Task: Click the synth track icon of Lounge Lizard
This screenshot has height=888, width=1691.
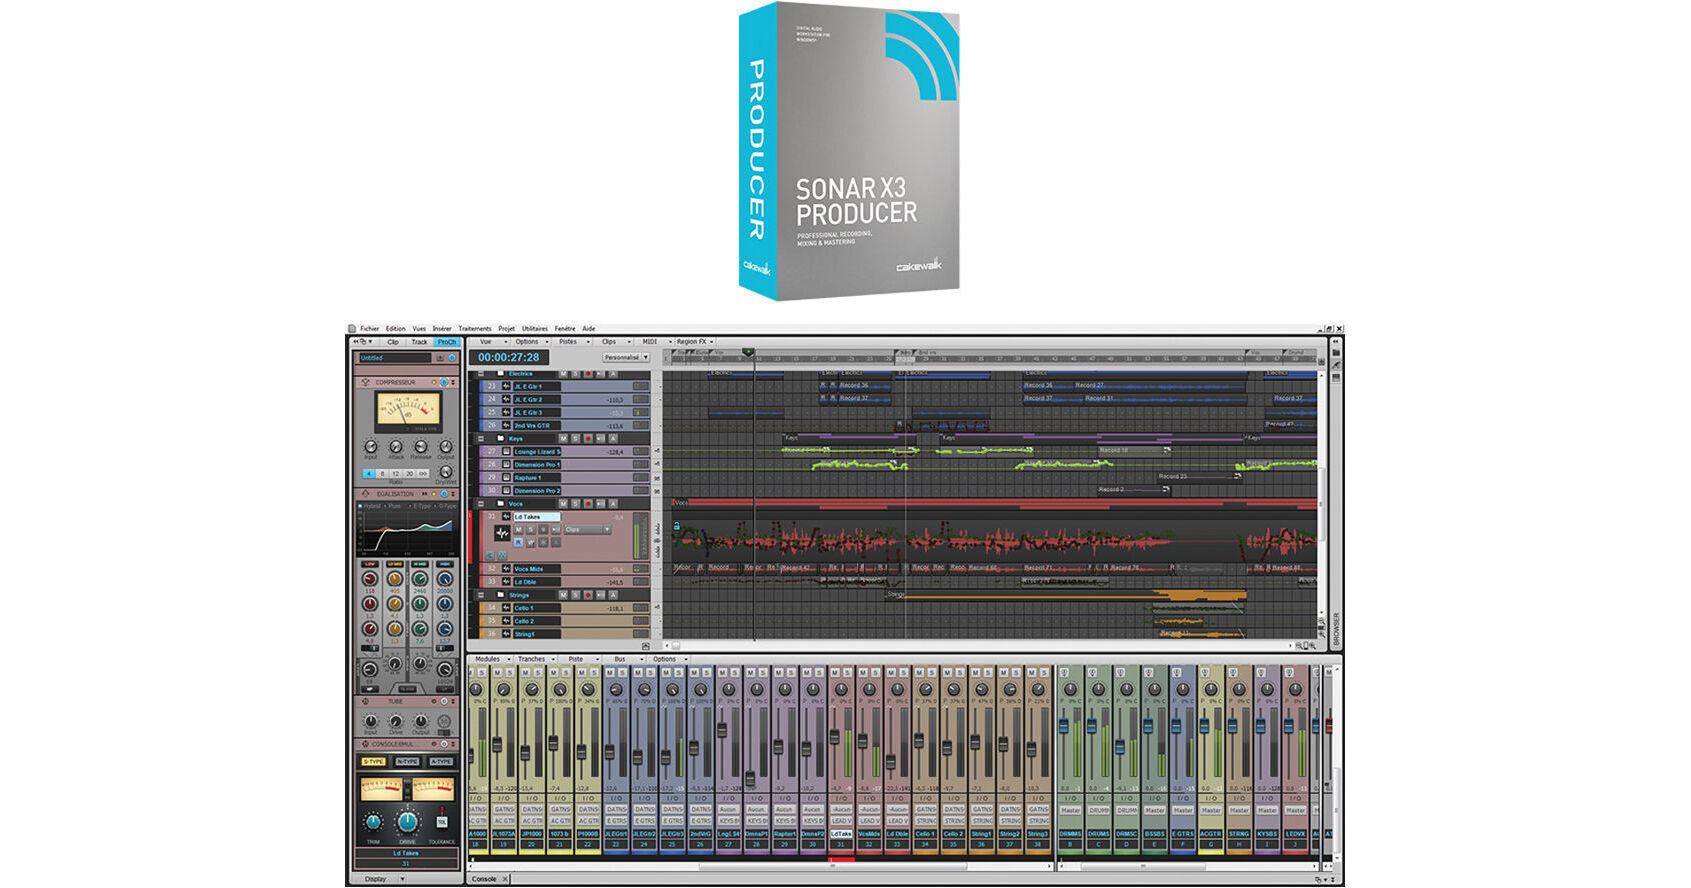Action: point(506,452)
